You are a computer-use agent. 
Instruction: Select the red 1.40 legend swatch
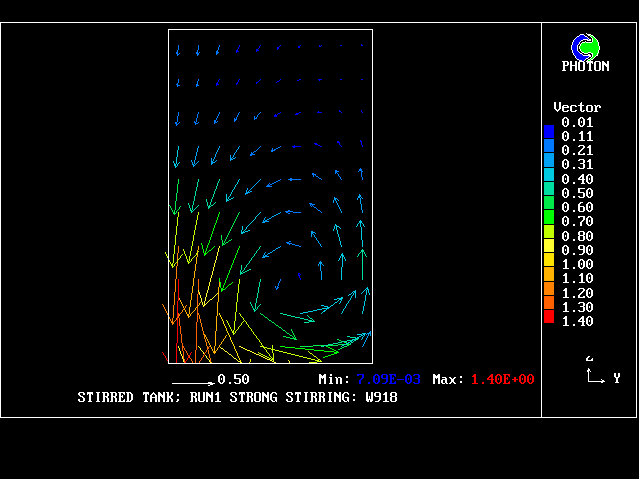548,318
